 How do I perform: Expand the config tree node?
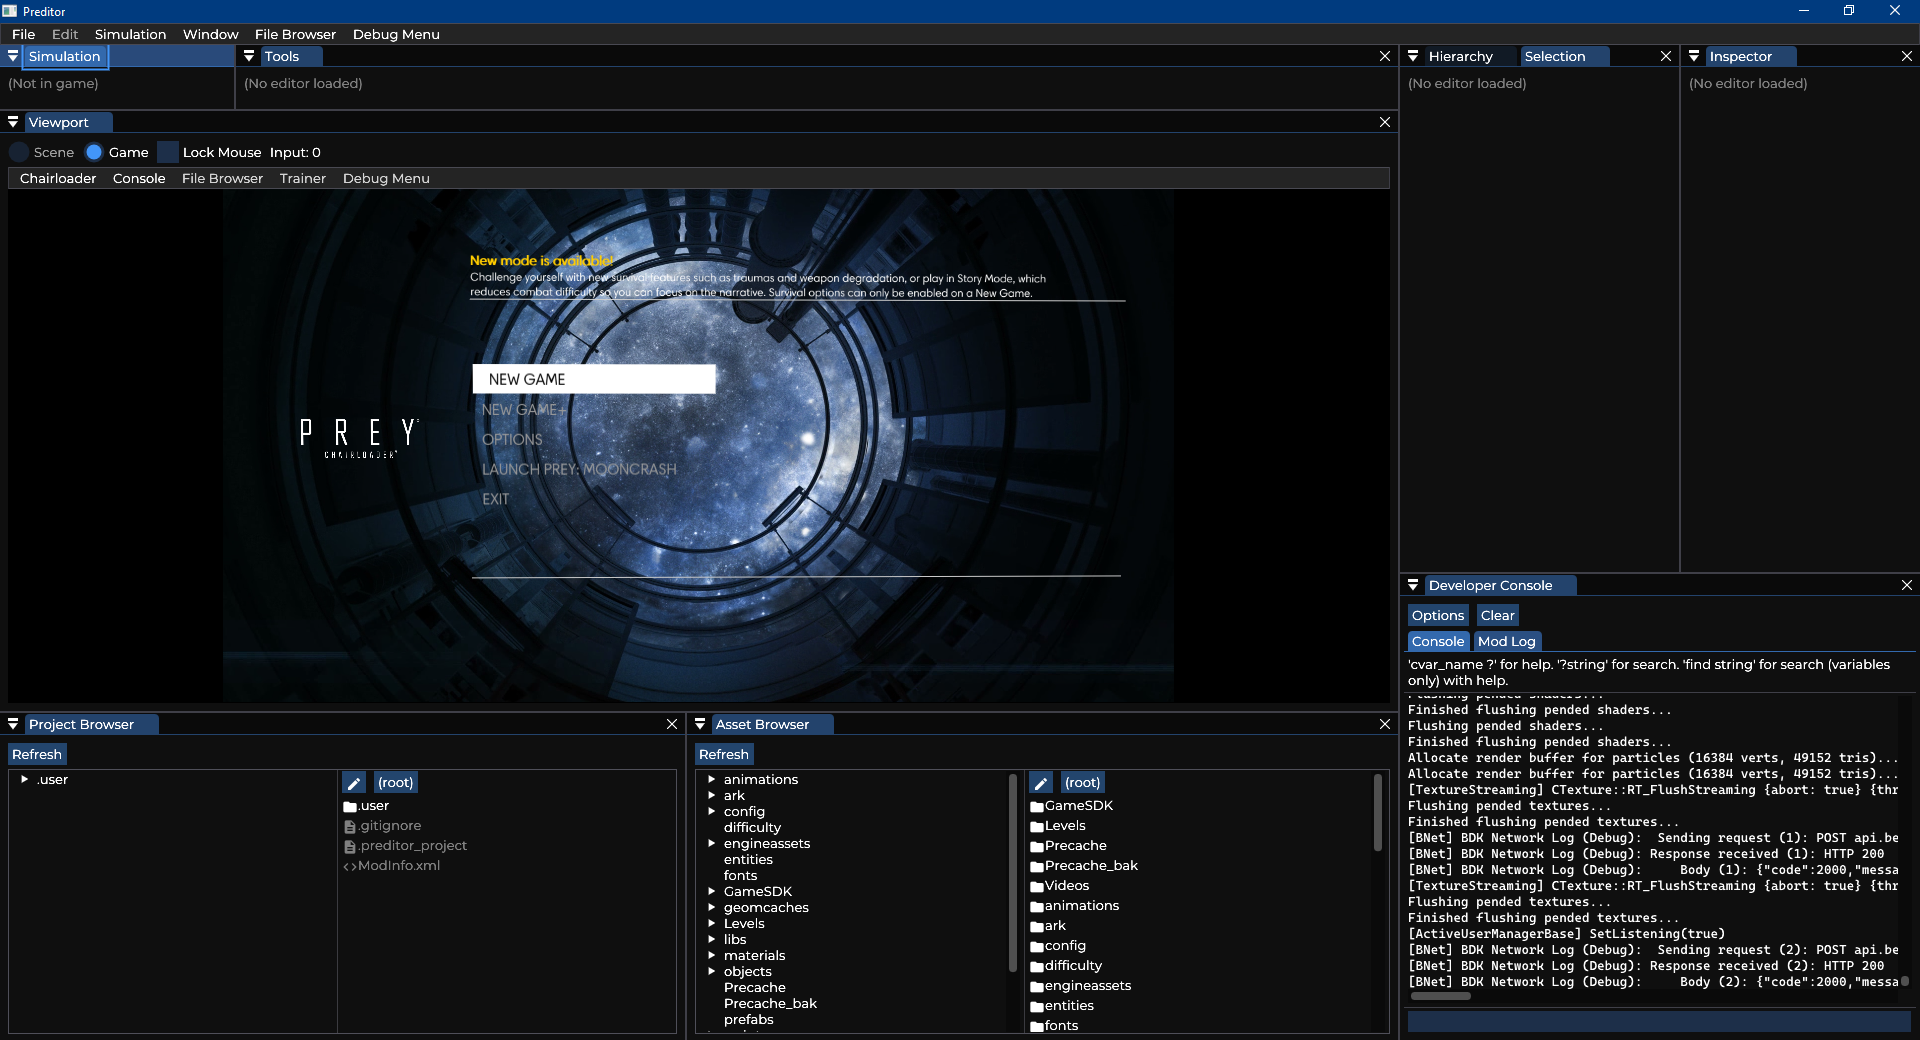click(x=711, y=811)
